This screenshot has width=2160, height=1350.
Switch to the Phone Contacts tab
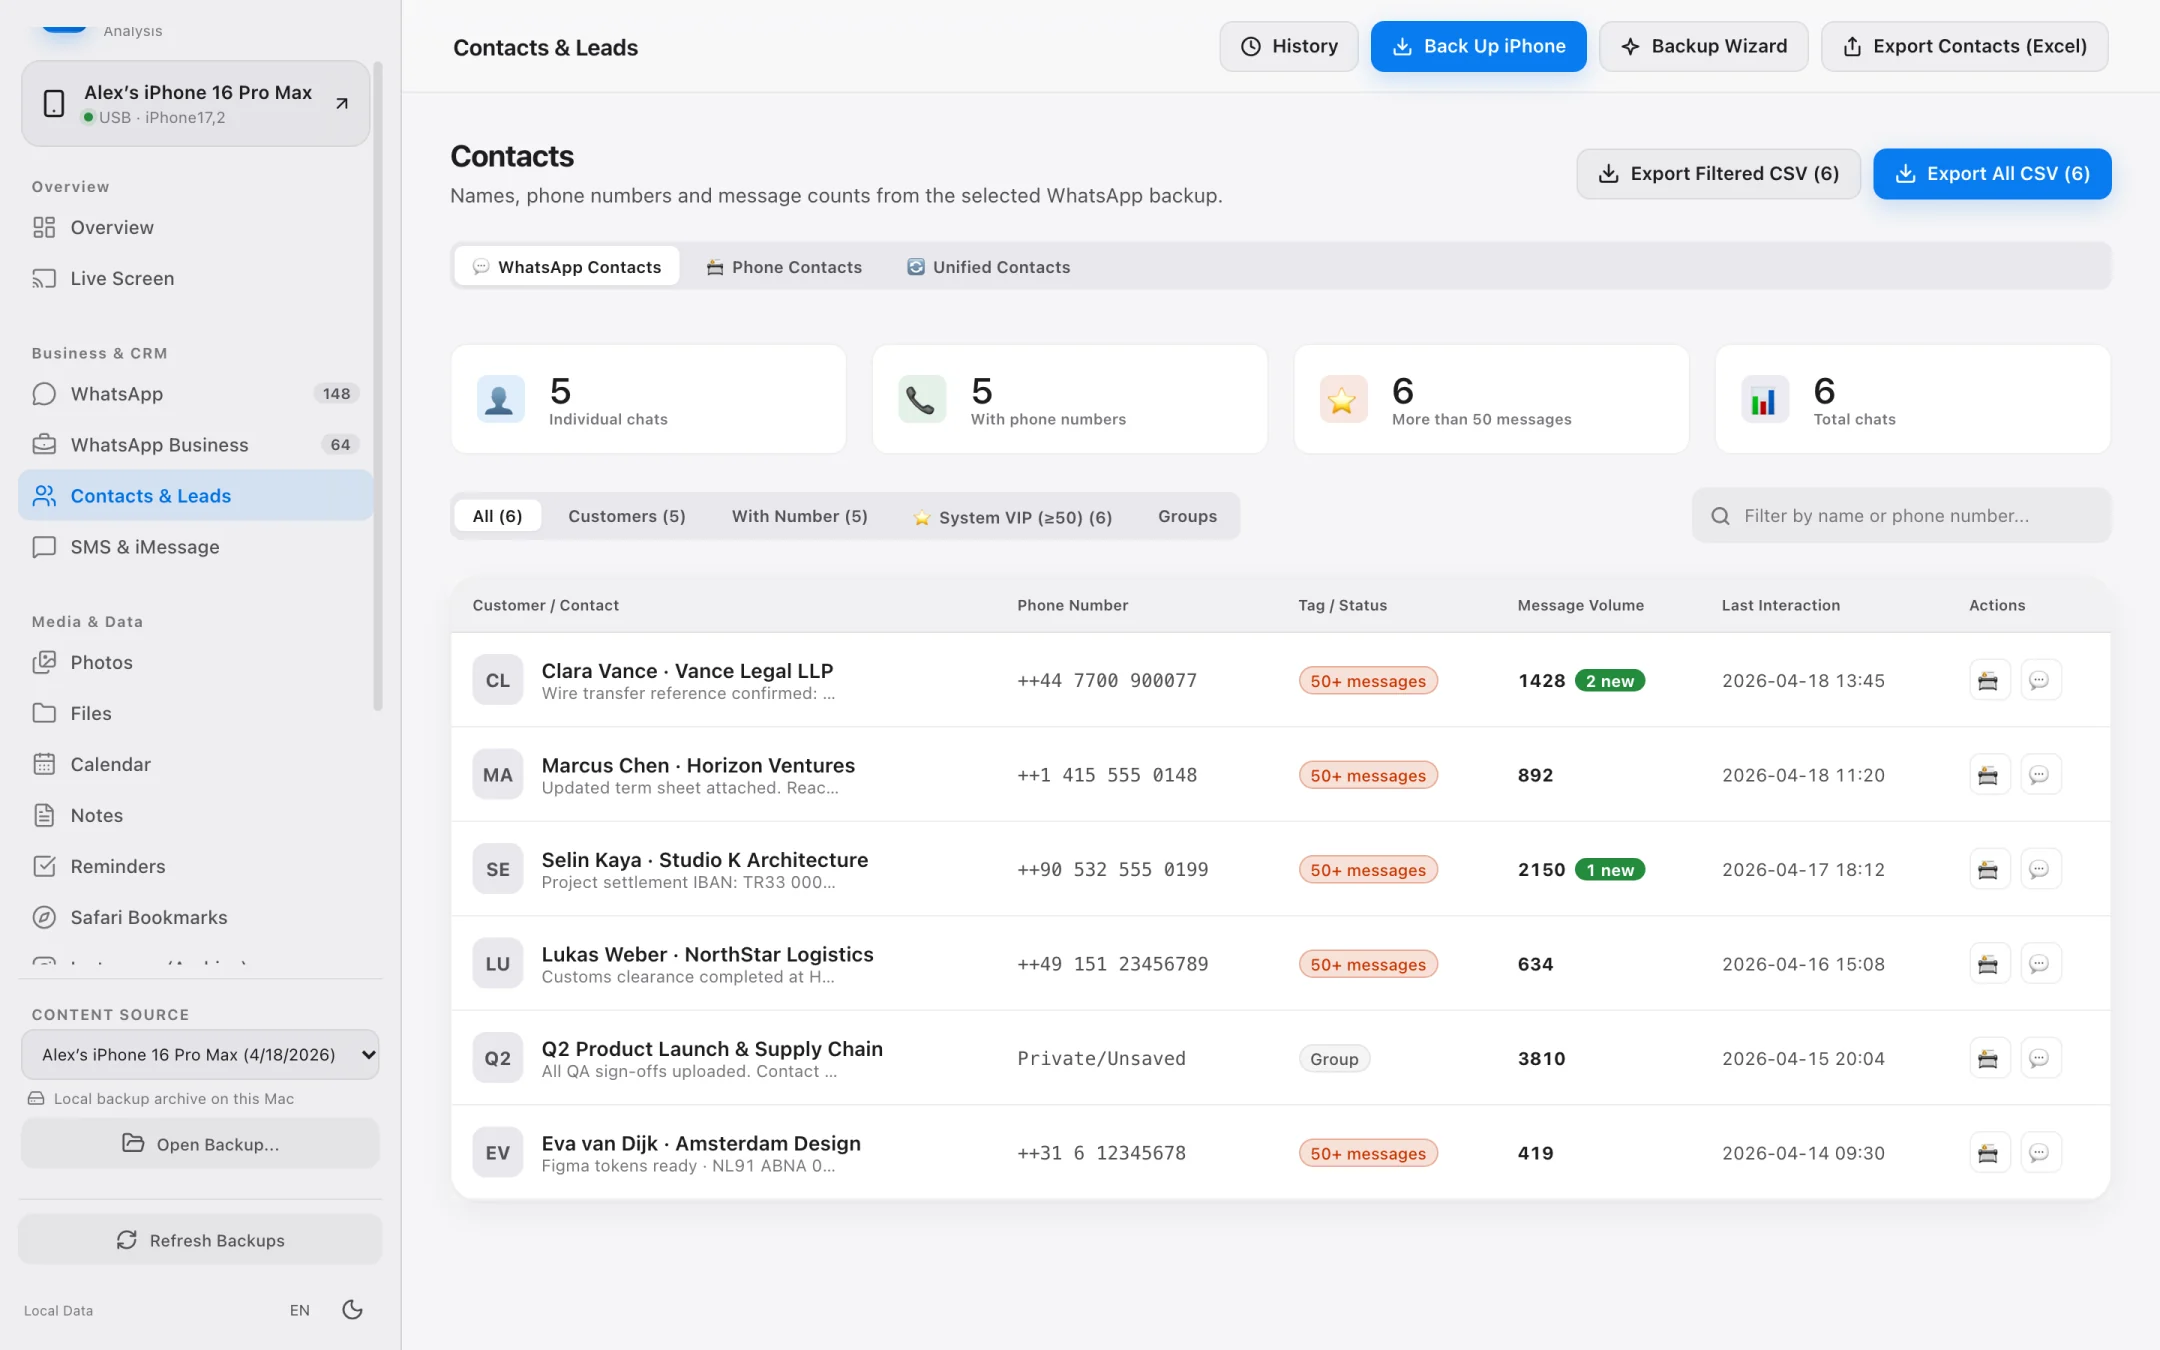784,267
